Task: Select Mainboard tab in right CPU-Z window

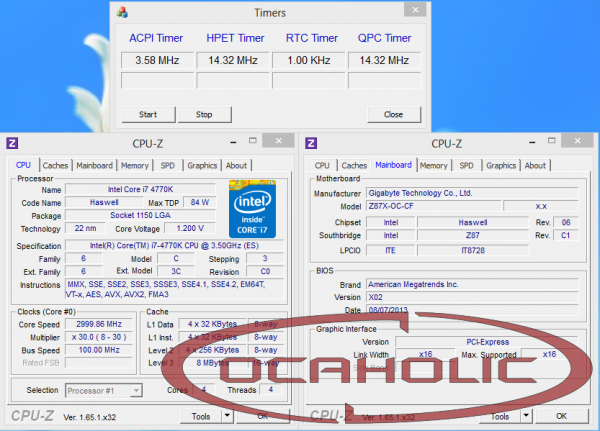Action: click(x=393, y=165)
